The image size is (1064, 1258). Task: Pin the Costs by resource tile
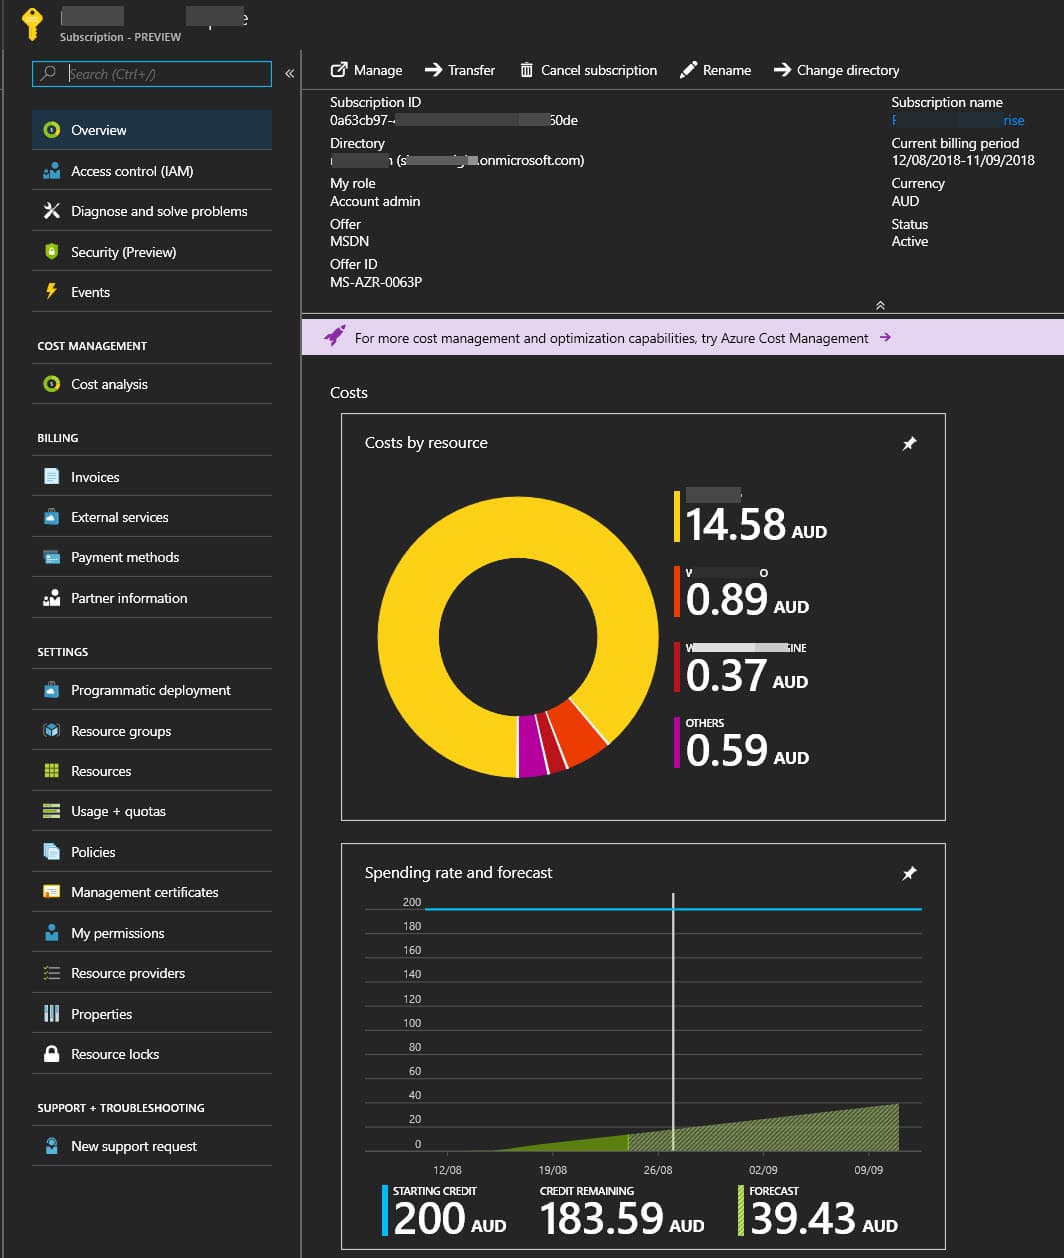pos(909,443)
